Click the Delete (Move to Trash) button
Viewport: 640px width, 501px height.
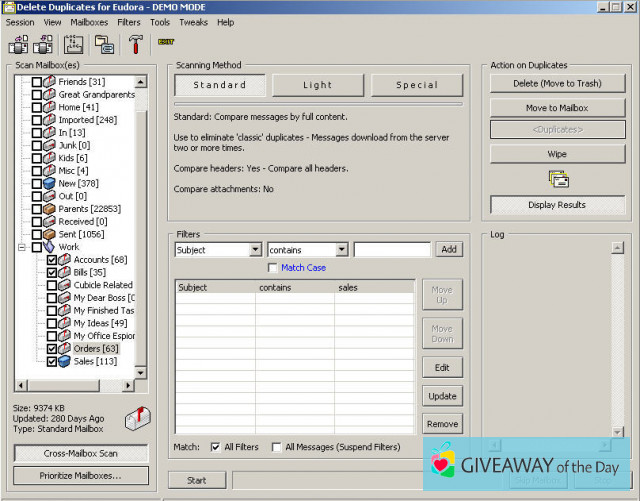coord(558,83)
